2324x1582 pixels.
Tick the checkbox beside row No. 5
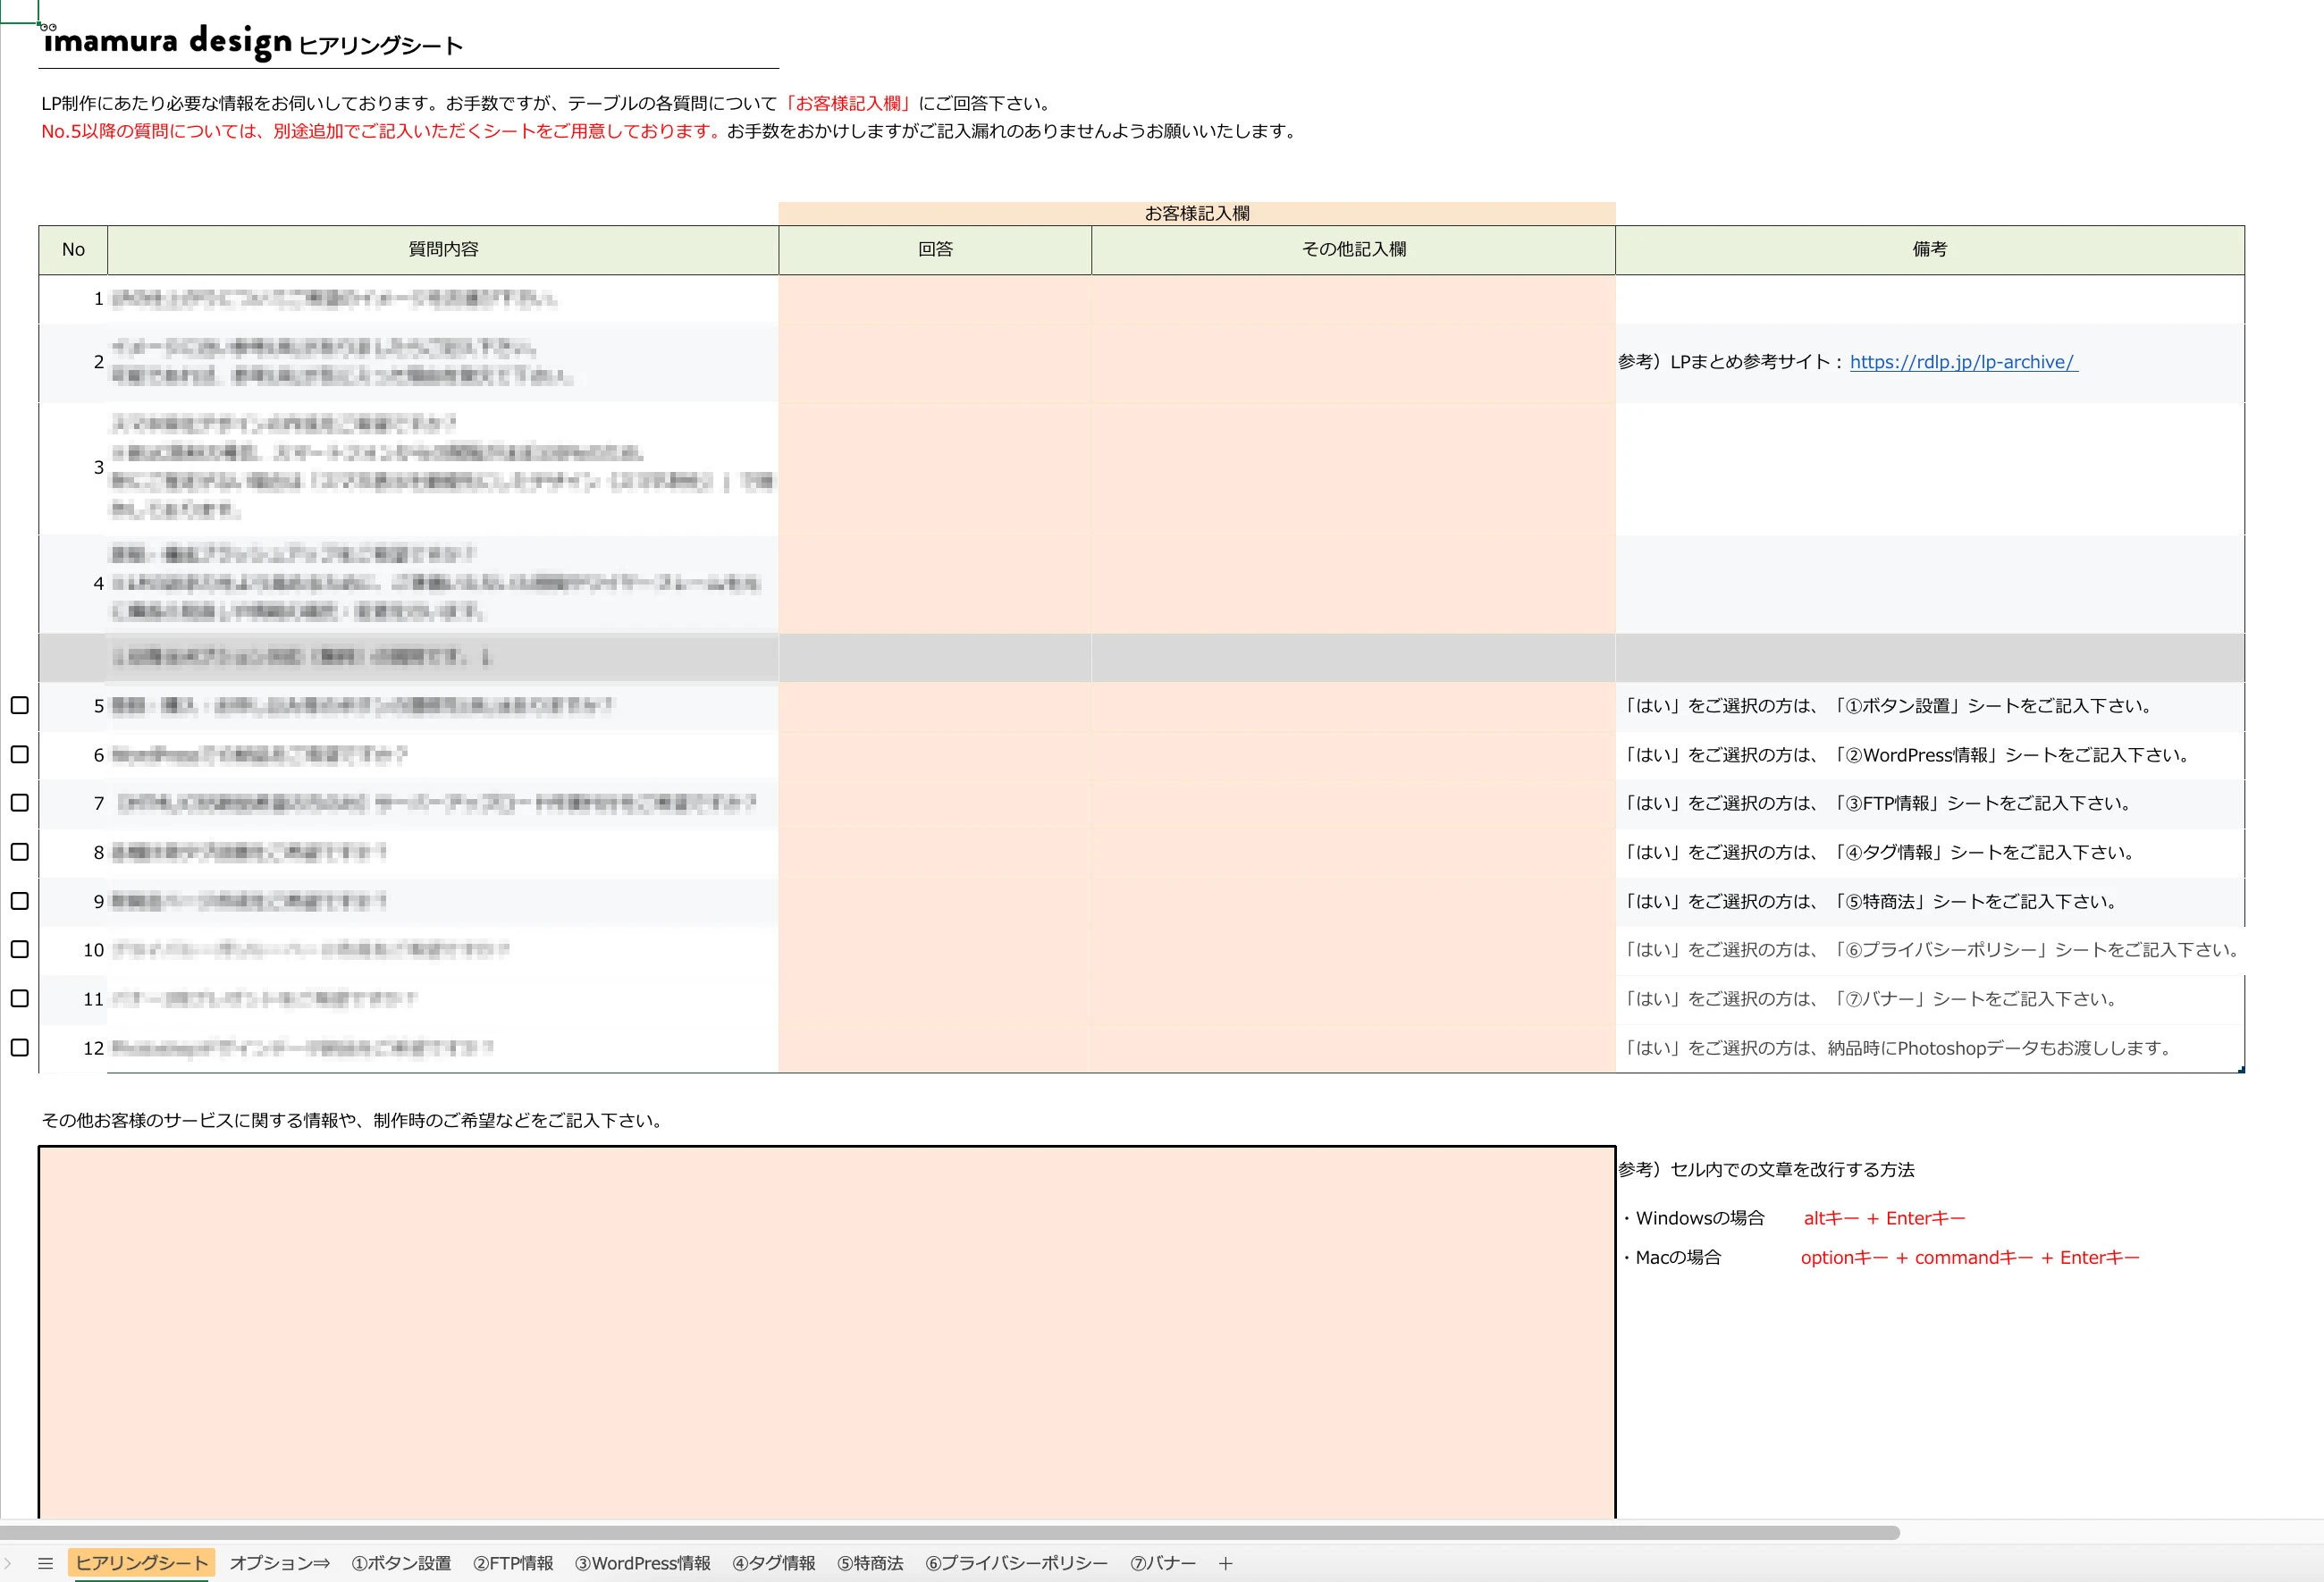[19, 705]
